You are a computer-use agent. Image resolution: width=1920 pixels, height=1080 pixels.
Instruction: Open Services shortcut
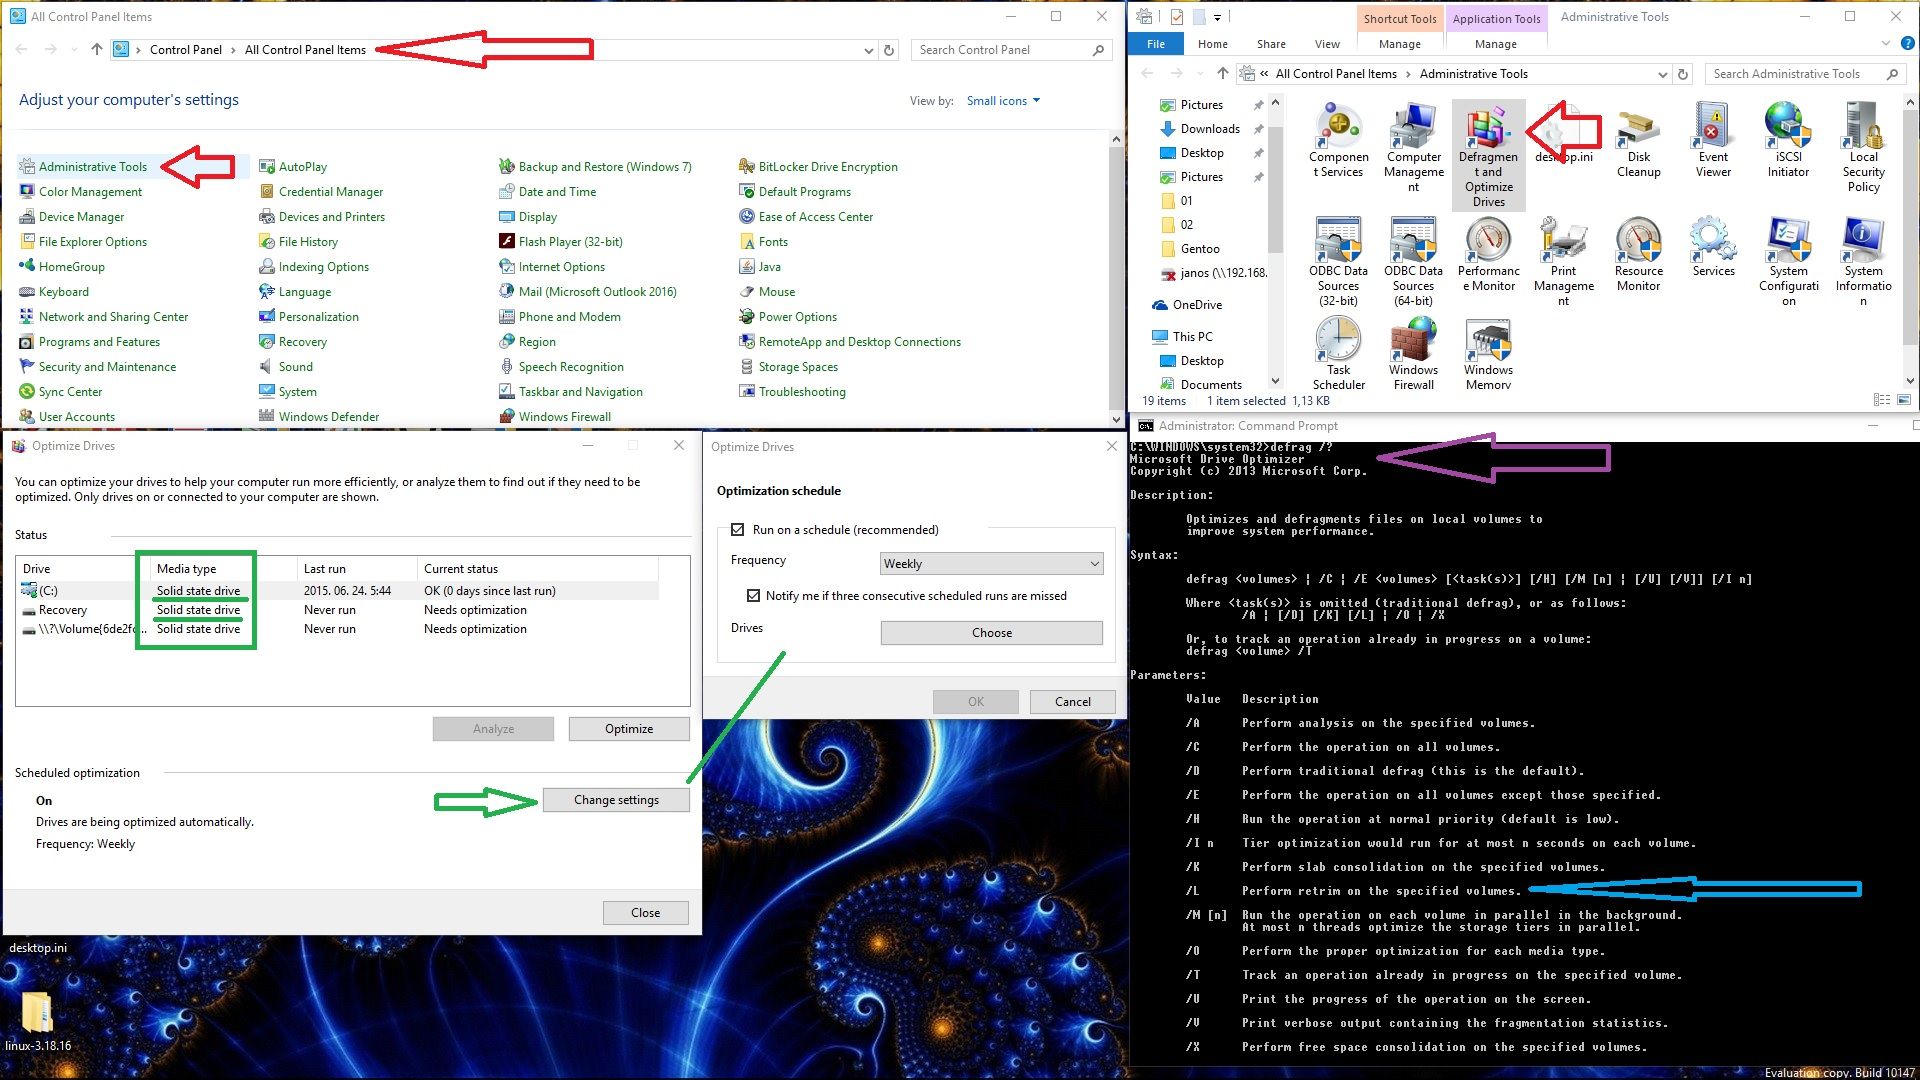pyautogui.click(x=1713, y=248)
